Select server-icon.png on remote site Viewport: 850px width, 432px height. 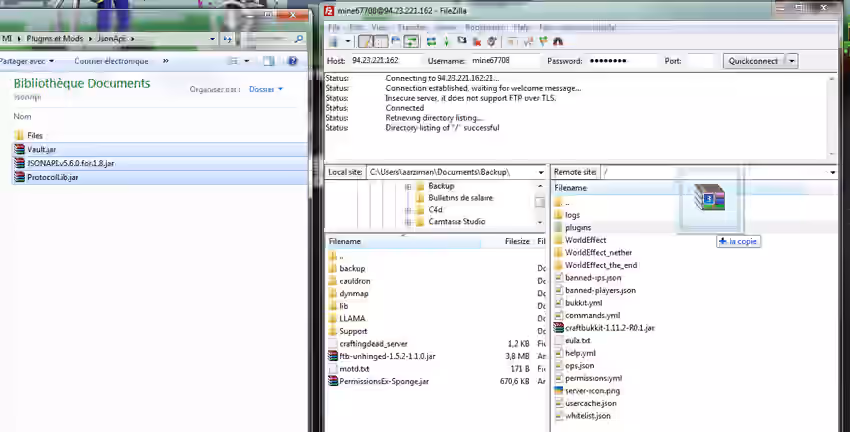593,391
